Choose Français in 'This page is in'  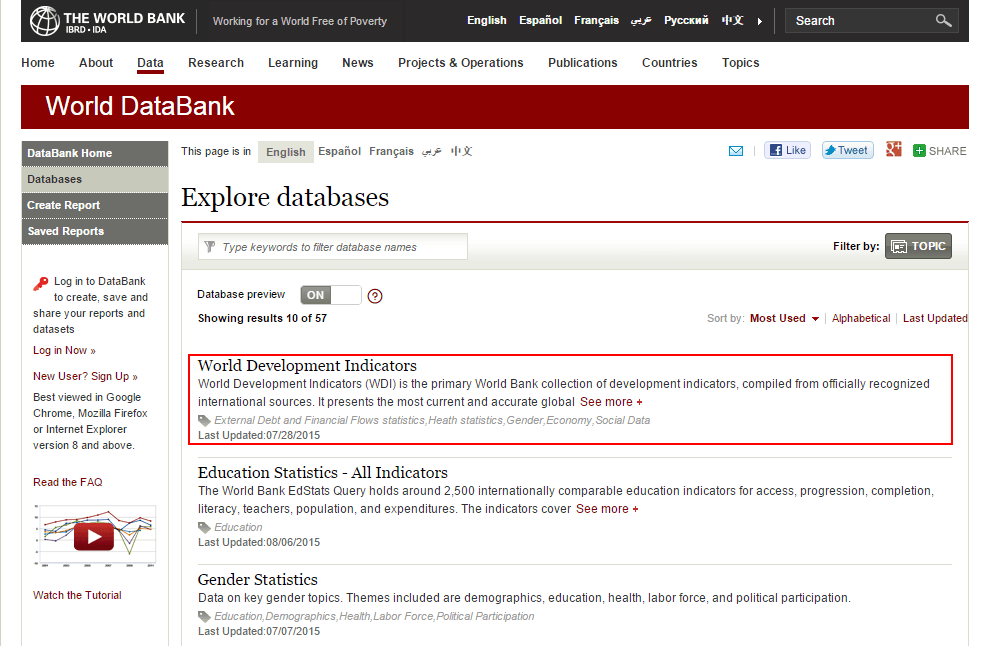pos(391,151)
